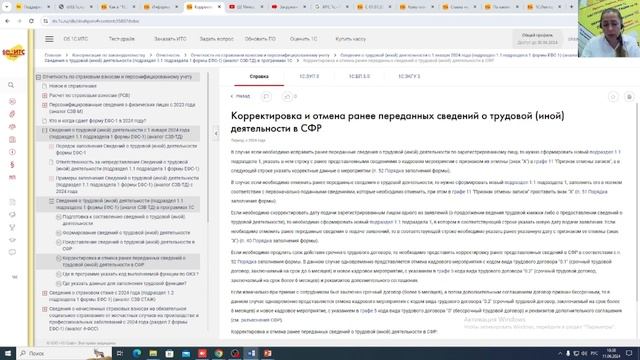This screenshot has width=640, height=360.
Task: Click Главная in the breadcrumbs
Action: tap(53, 55)
